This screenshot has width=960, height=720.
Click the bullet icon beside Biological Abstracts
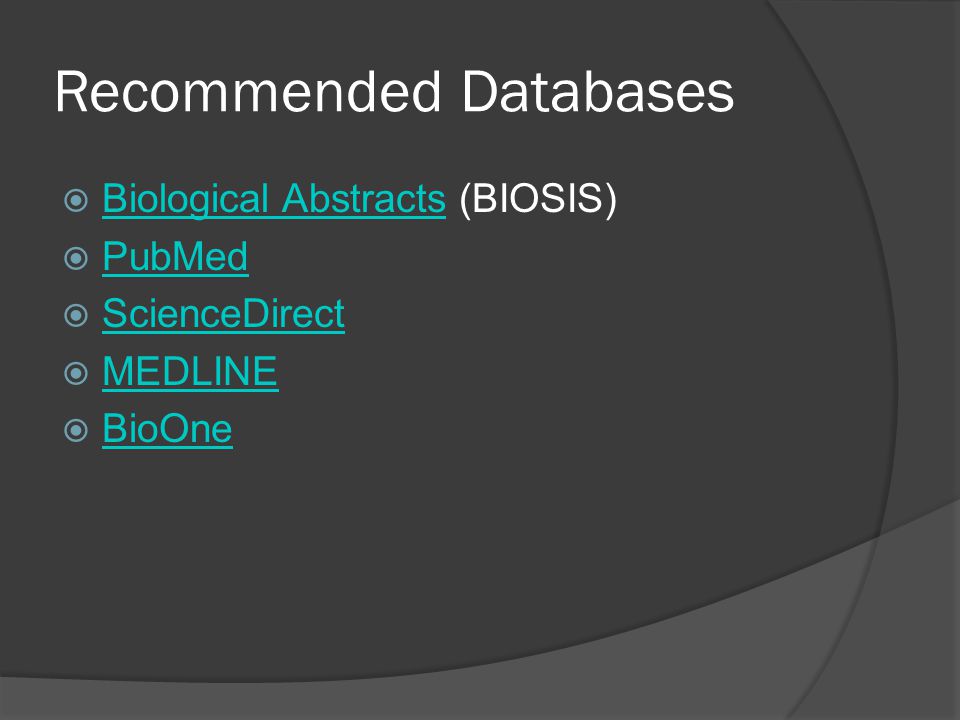pyautogui.click(x=76, y=200)
